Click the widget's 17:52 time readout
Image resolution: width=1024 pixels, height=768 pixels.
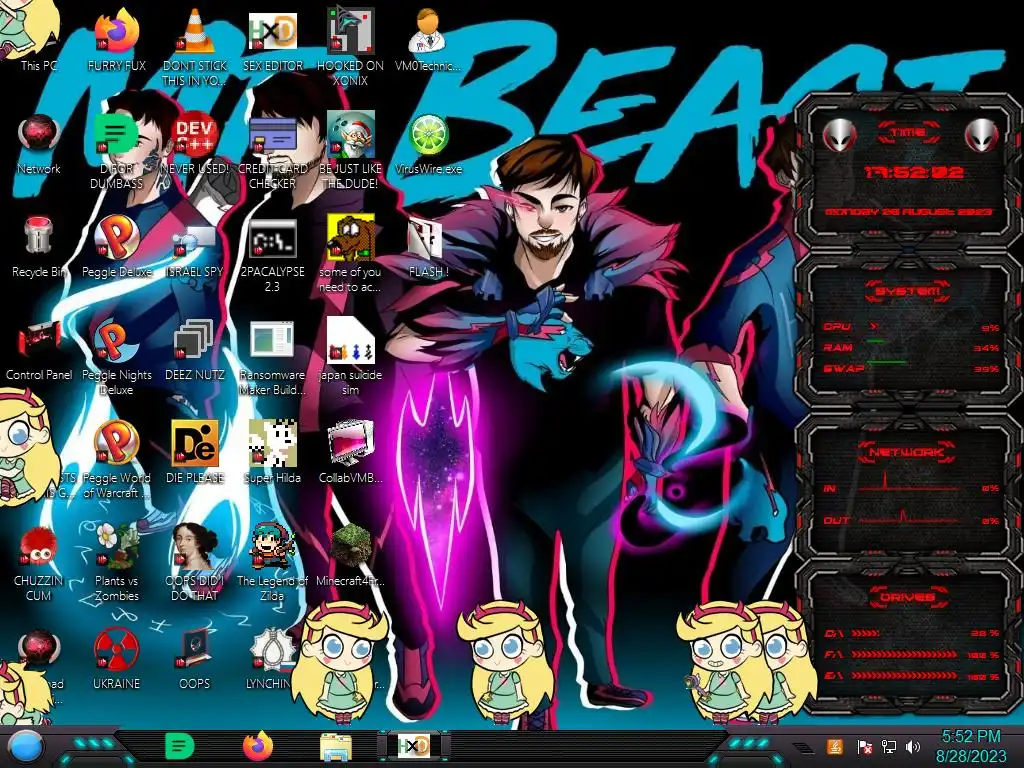click(x=914, y=172)
